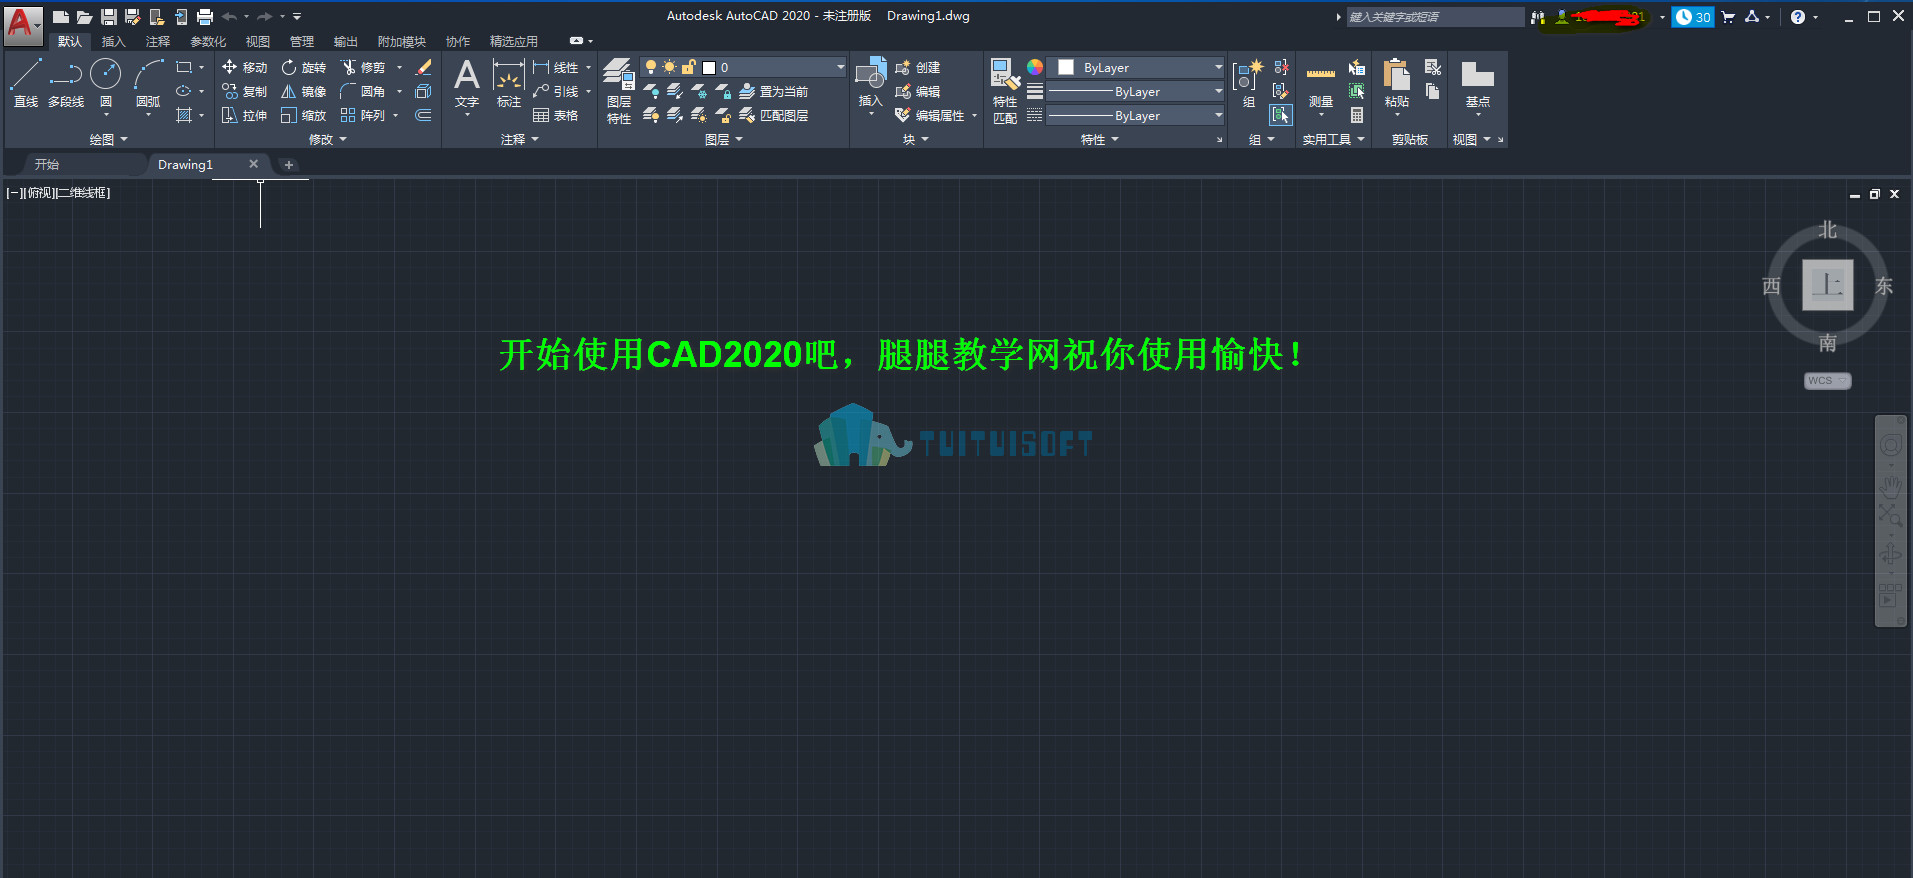Click the Match Properties (特性匹配) icon

point(1005,91)
